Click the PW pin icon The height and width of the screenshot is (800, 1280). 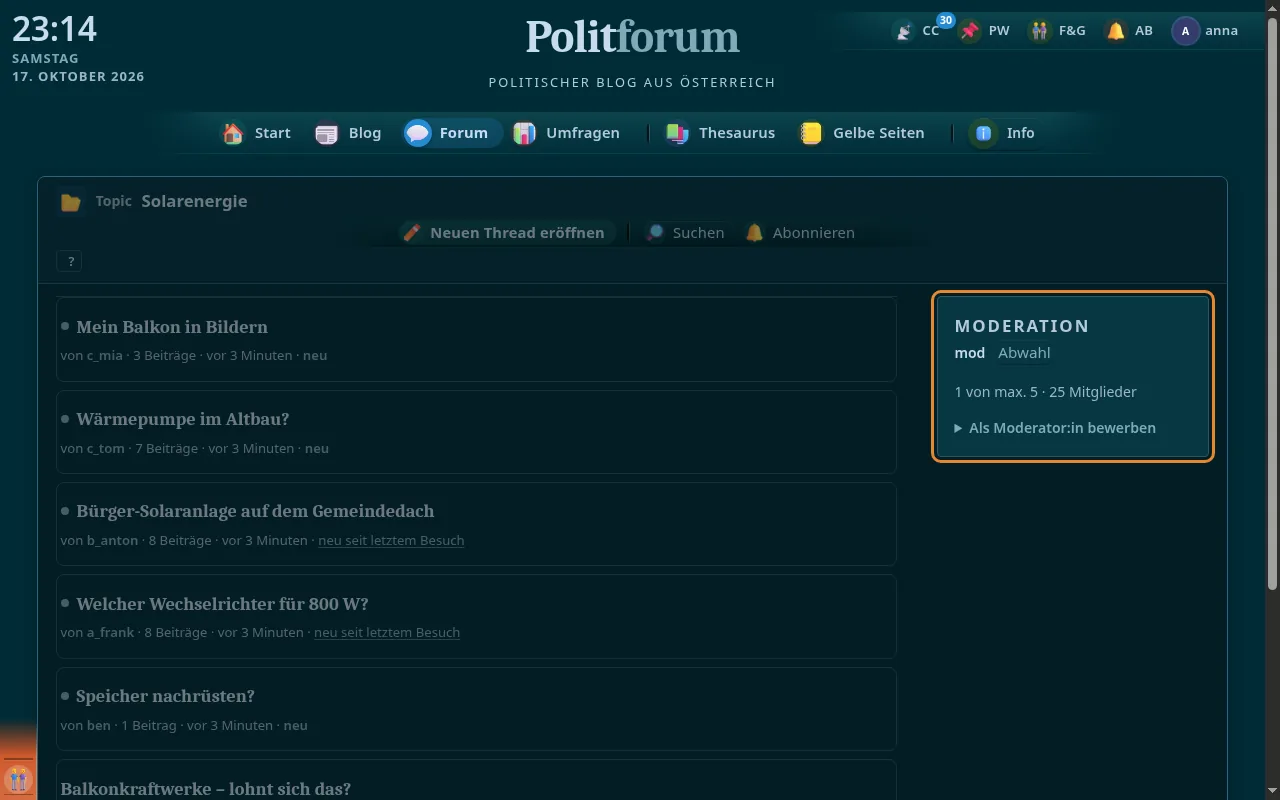tap(969, 31)
